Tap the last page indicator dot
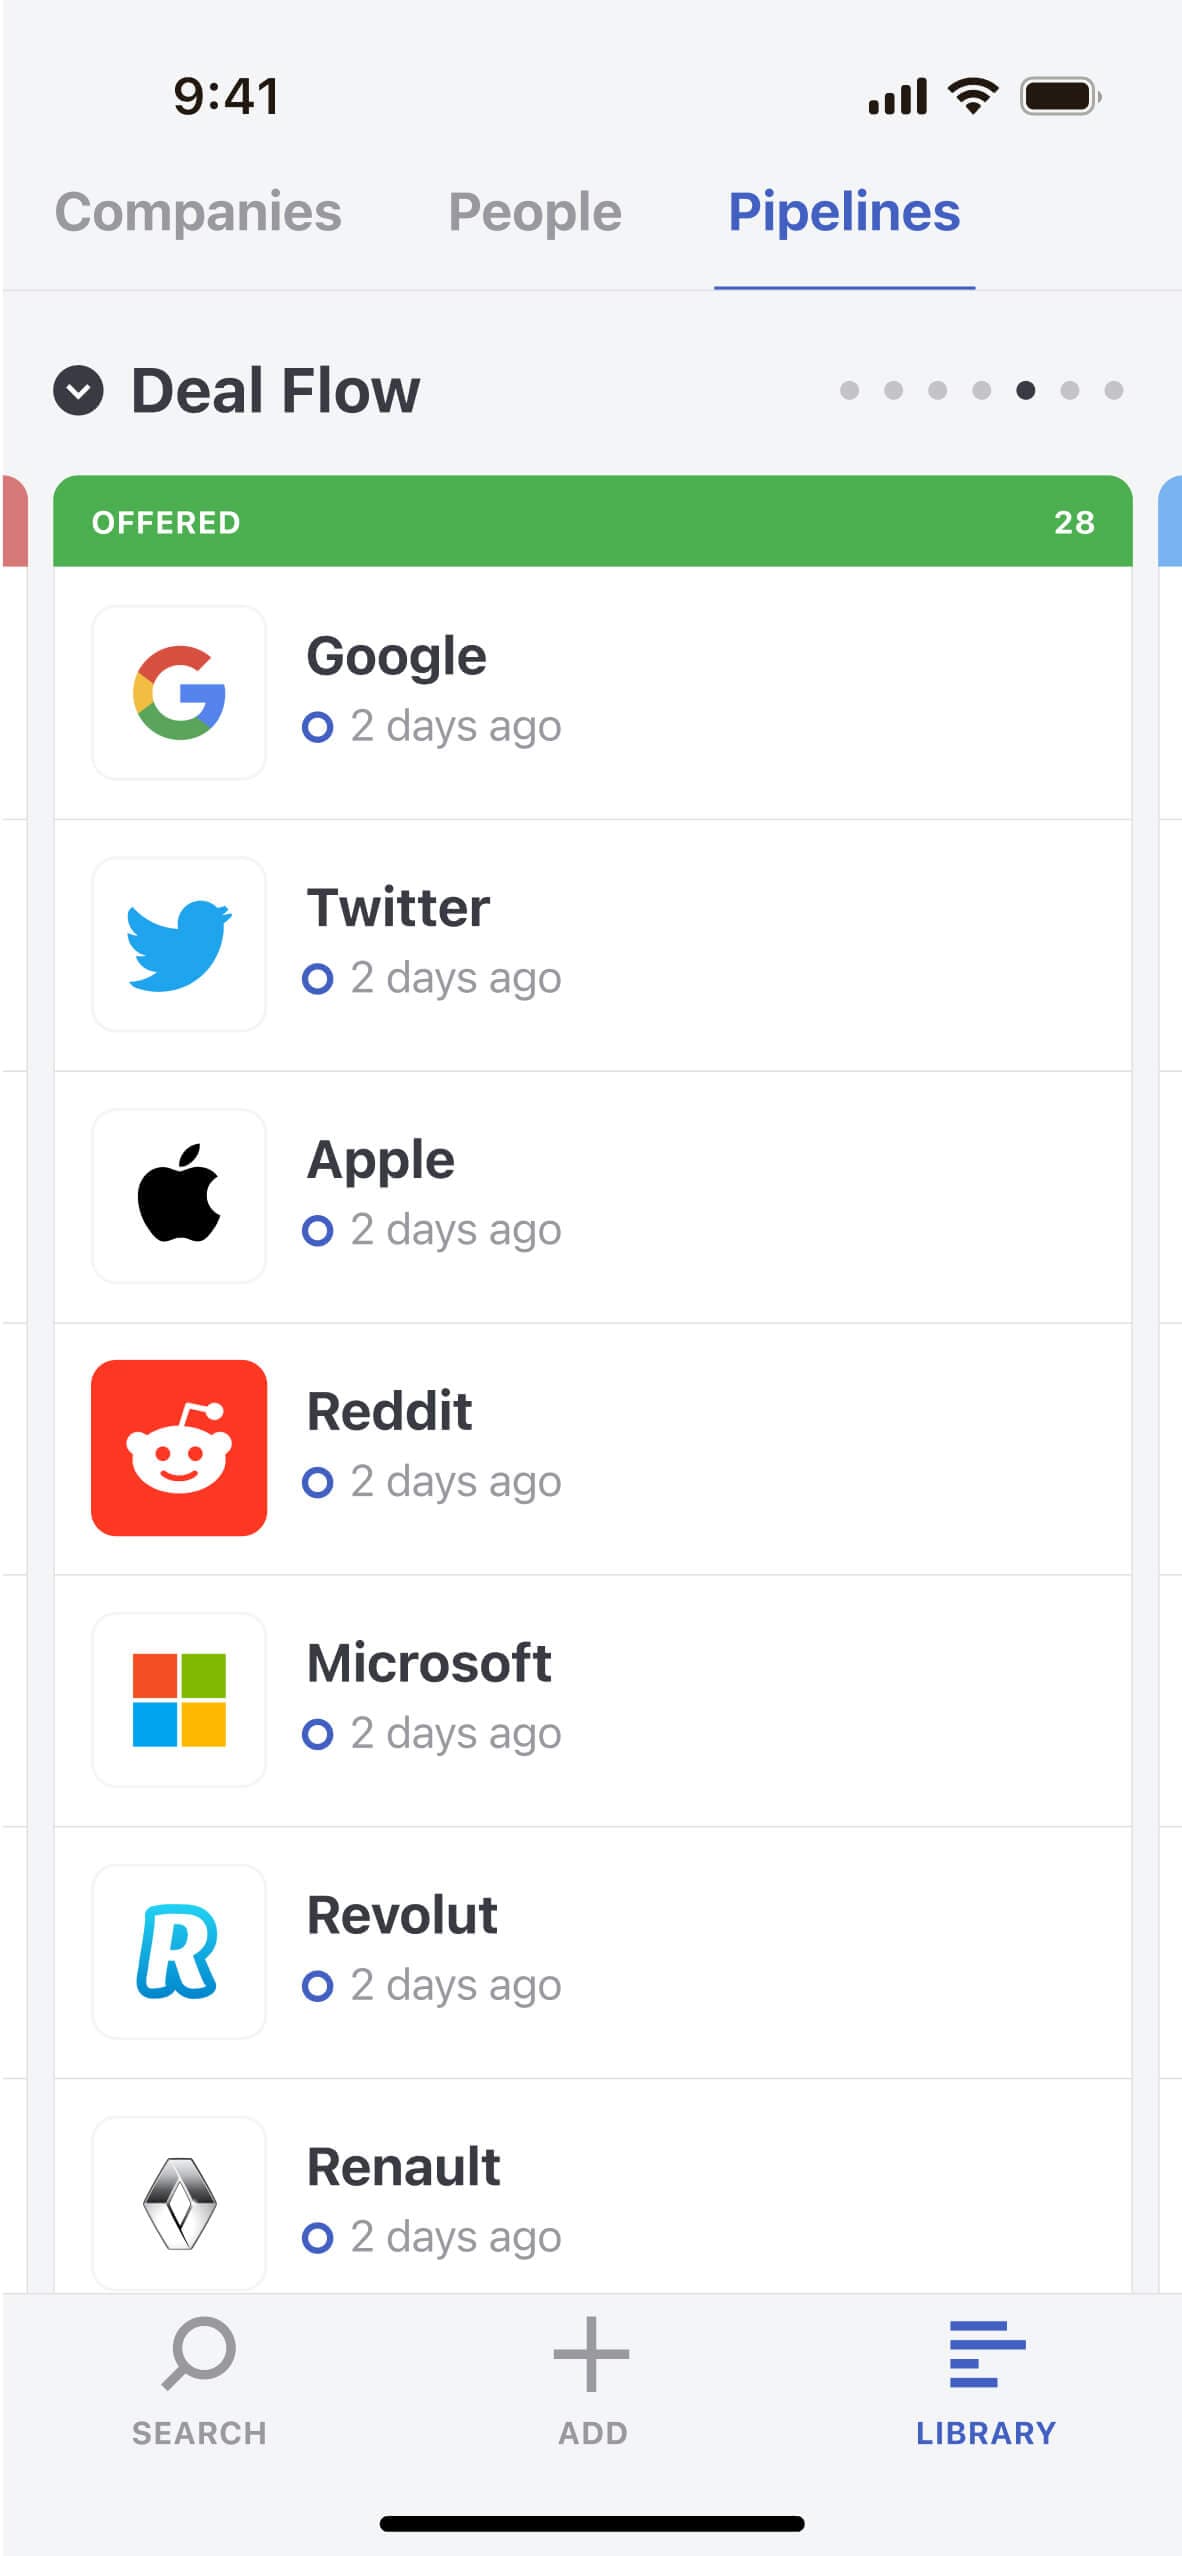Screen dimensions: 1182x2556 click(x=1114, y=390)
